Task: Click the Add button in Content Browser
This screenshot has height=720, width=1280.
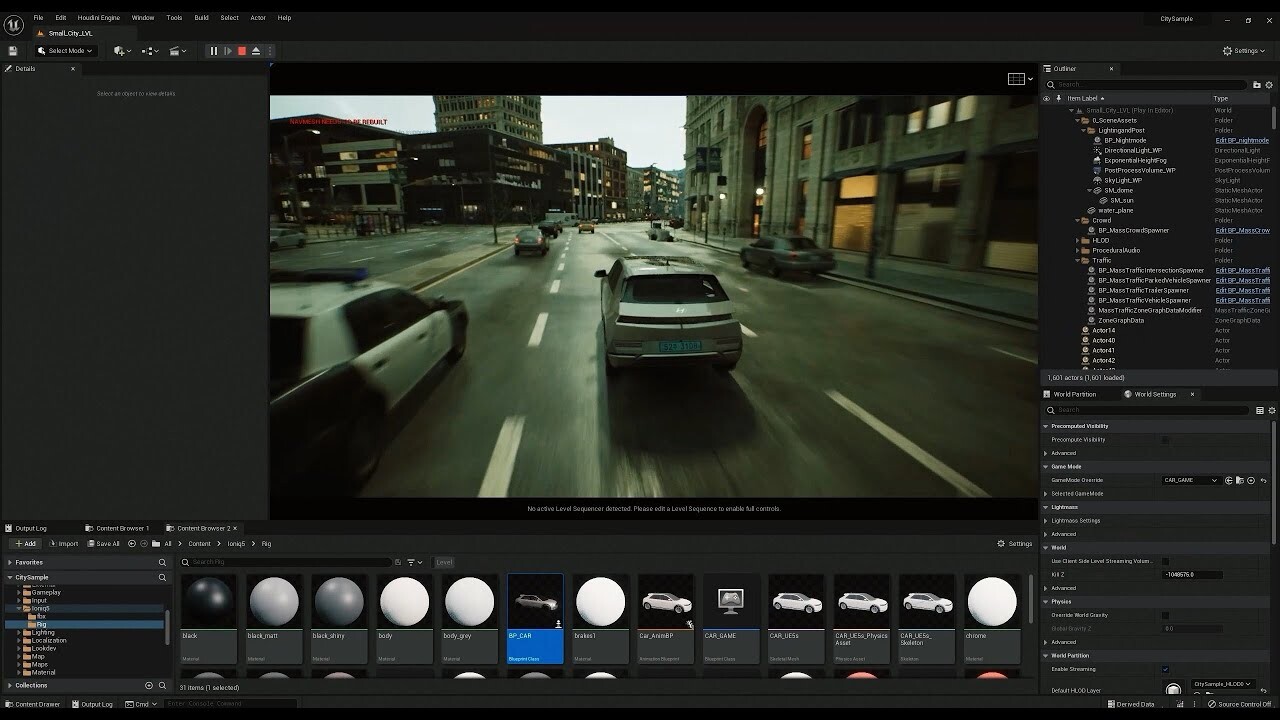Action: point(24,543)
